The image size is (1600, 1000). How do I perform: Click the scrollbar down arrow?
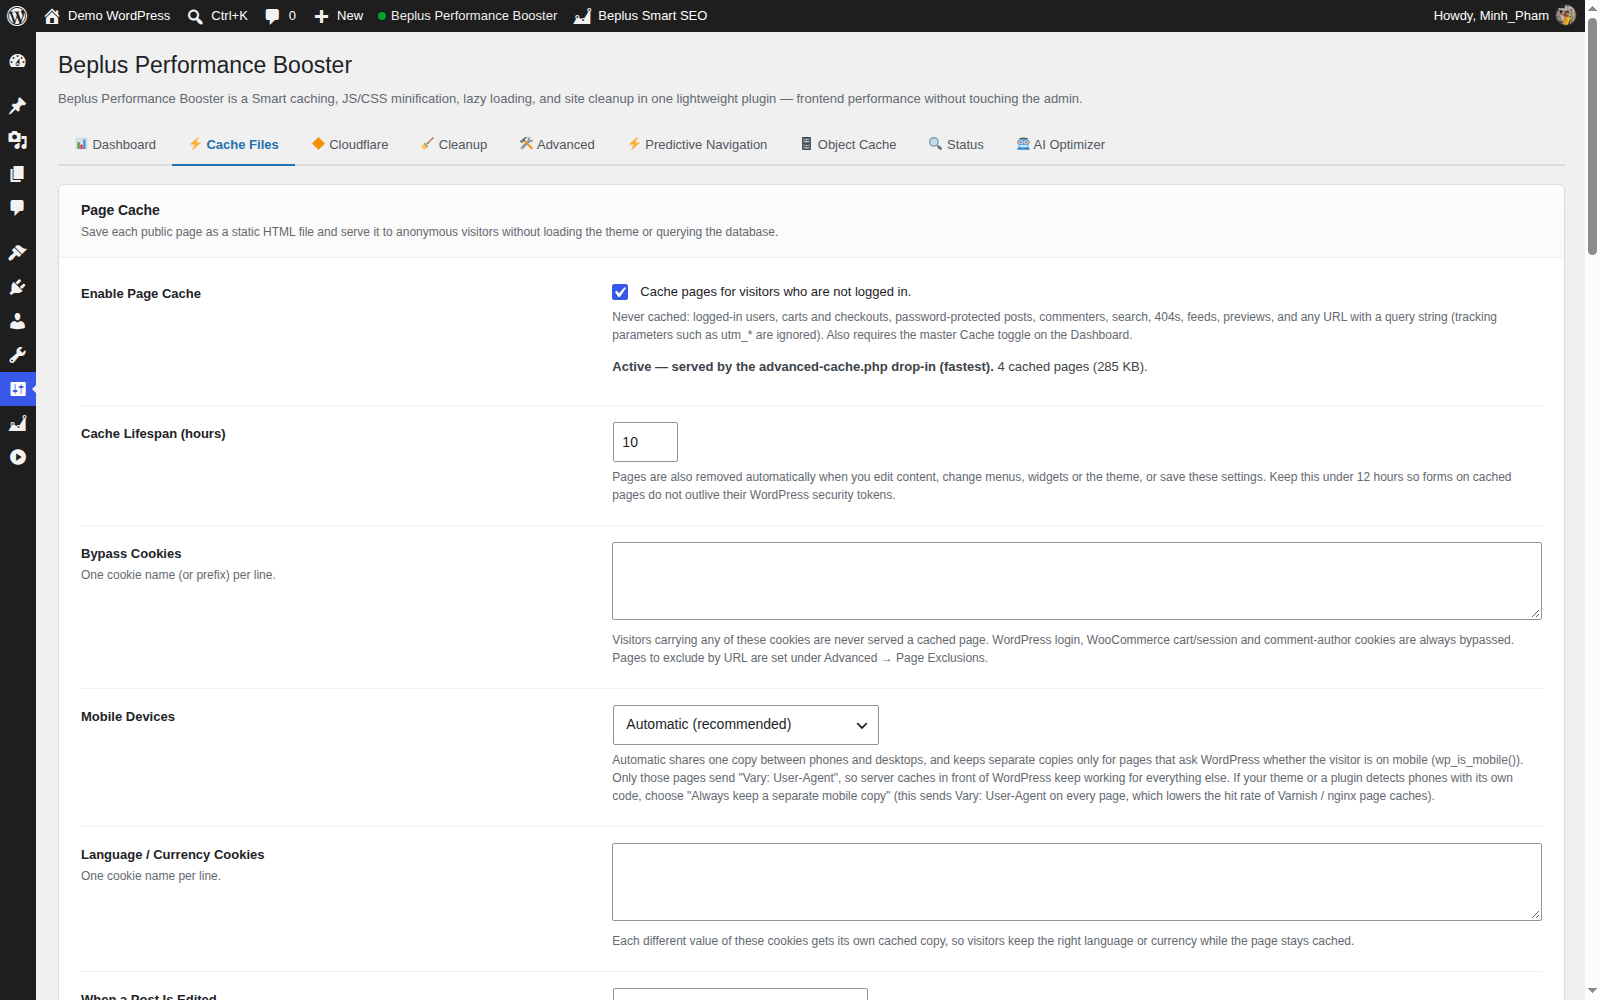point(1592,991)
